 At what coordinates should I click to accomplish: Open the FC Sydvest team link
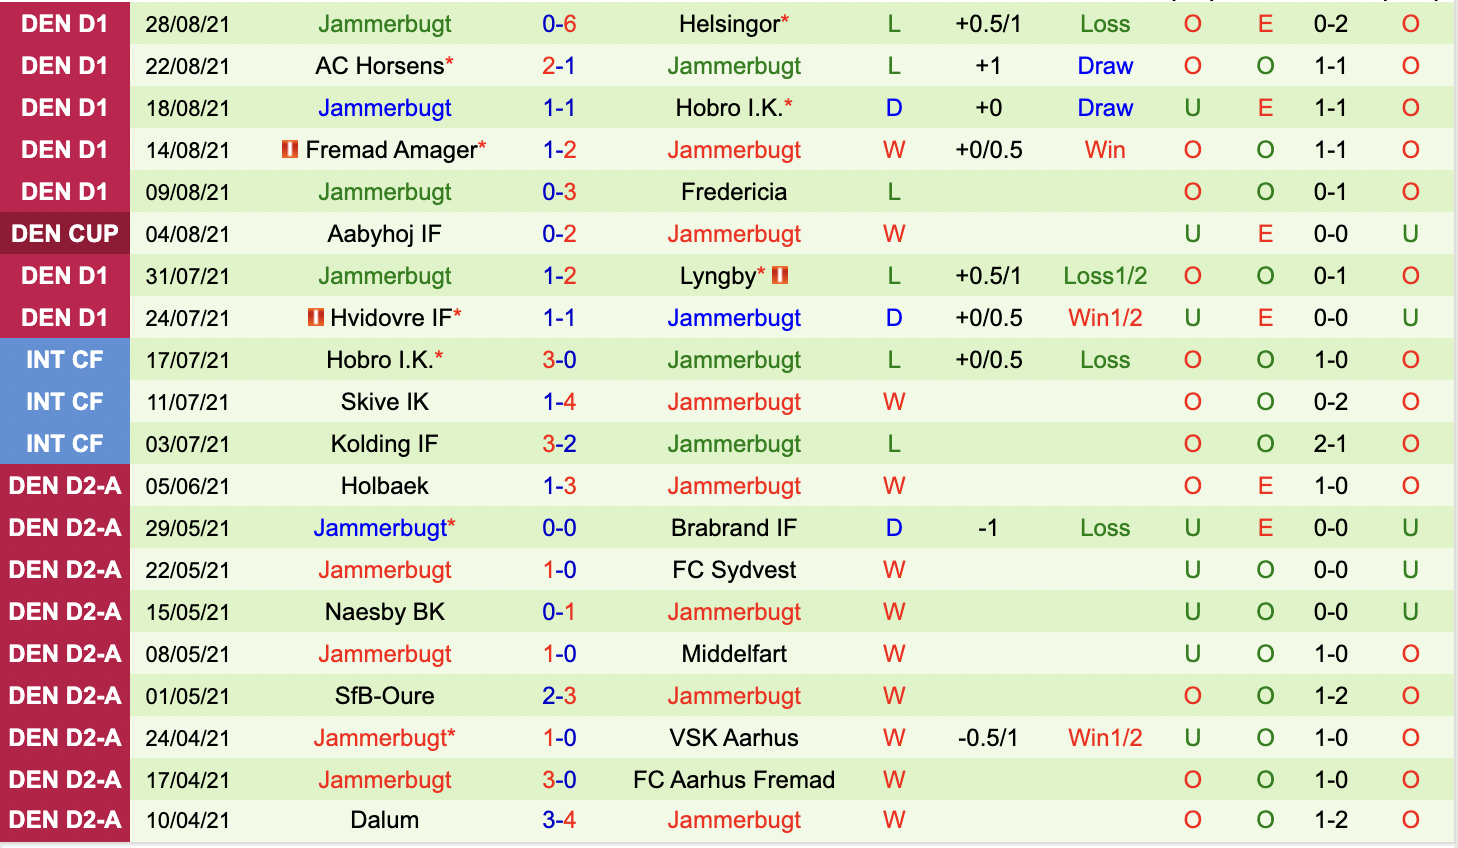click(x=734, y=570)
